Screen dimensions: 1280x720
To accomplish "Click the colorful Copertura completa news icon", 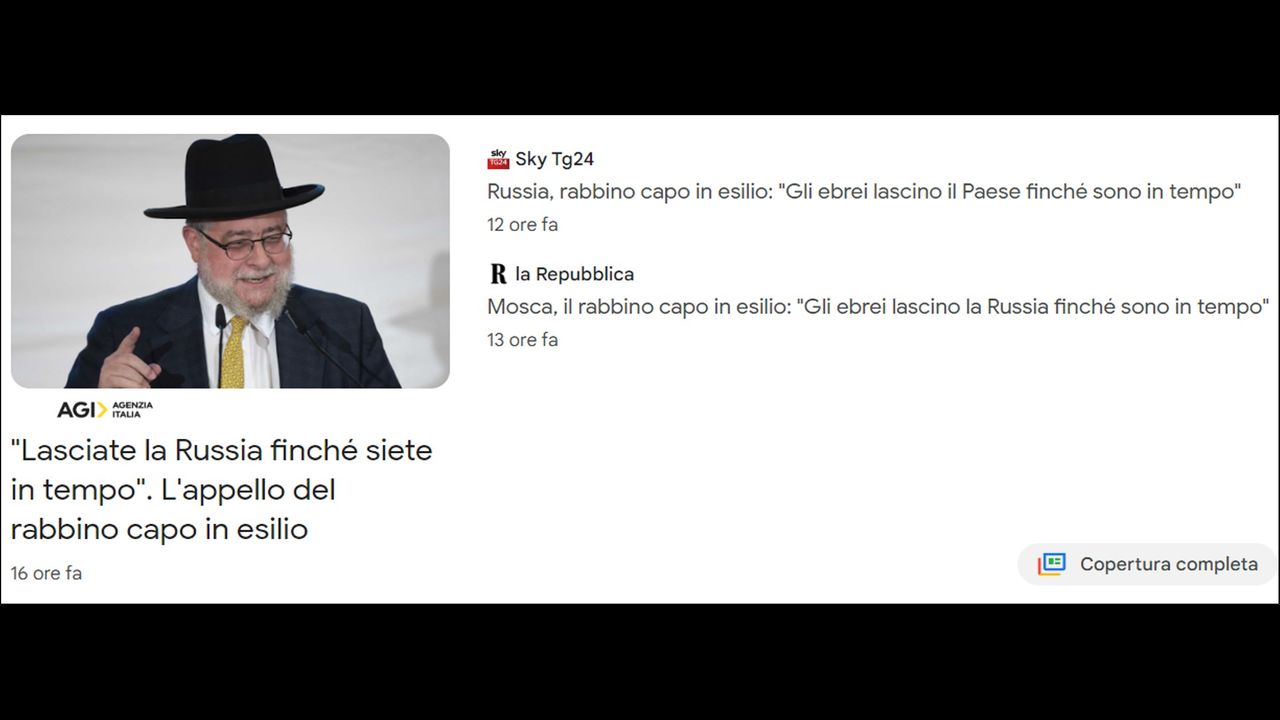I will click(1051, 564).
